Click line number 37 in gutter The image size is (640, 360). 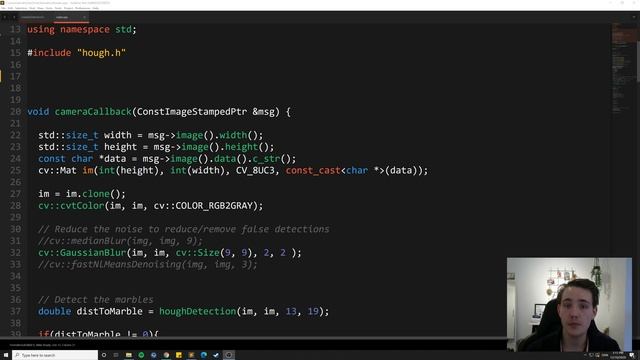pos(15,311)
